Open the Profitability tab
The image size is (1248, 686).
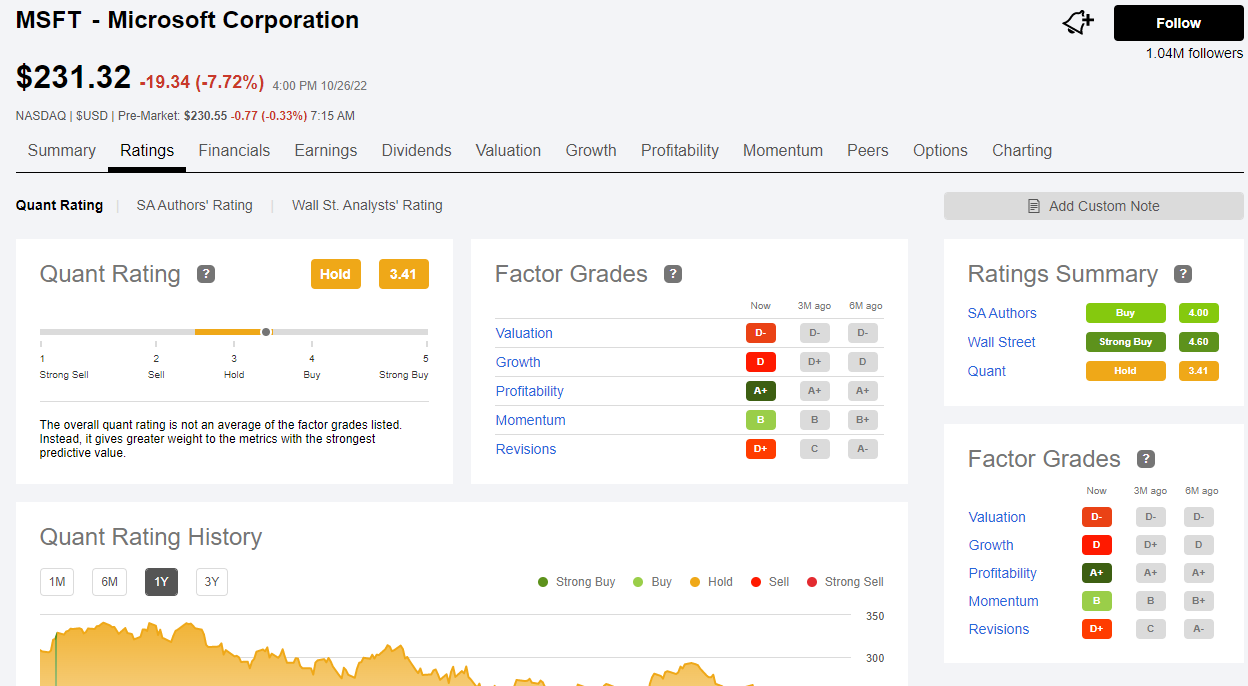click(x=680, y=151)
